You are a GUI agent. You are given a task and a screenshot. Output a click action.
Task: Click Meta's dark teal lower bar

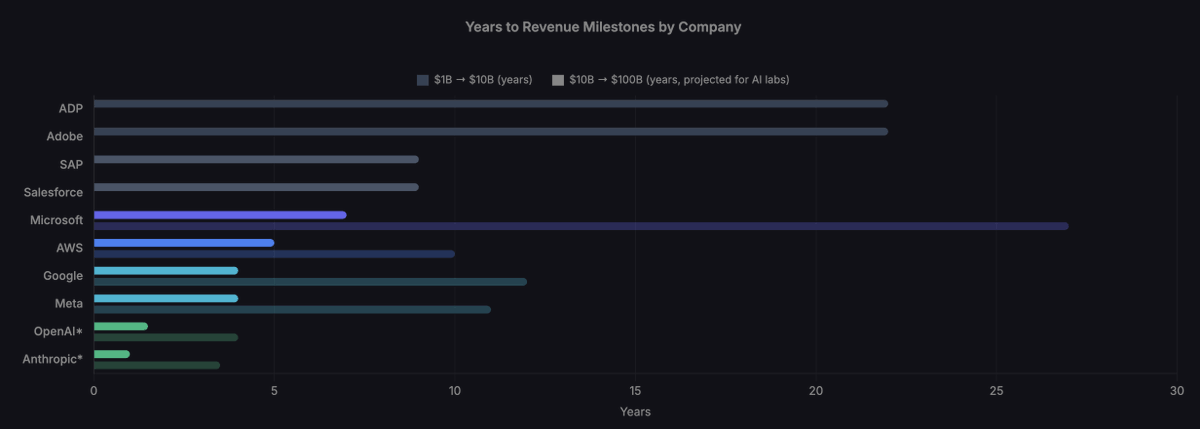292,309
